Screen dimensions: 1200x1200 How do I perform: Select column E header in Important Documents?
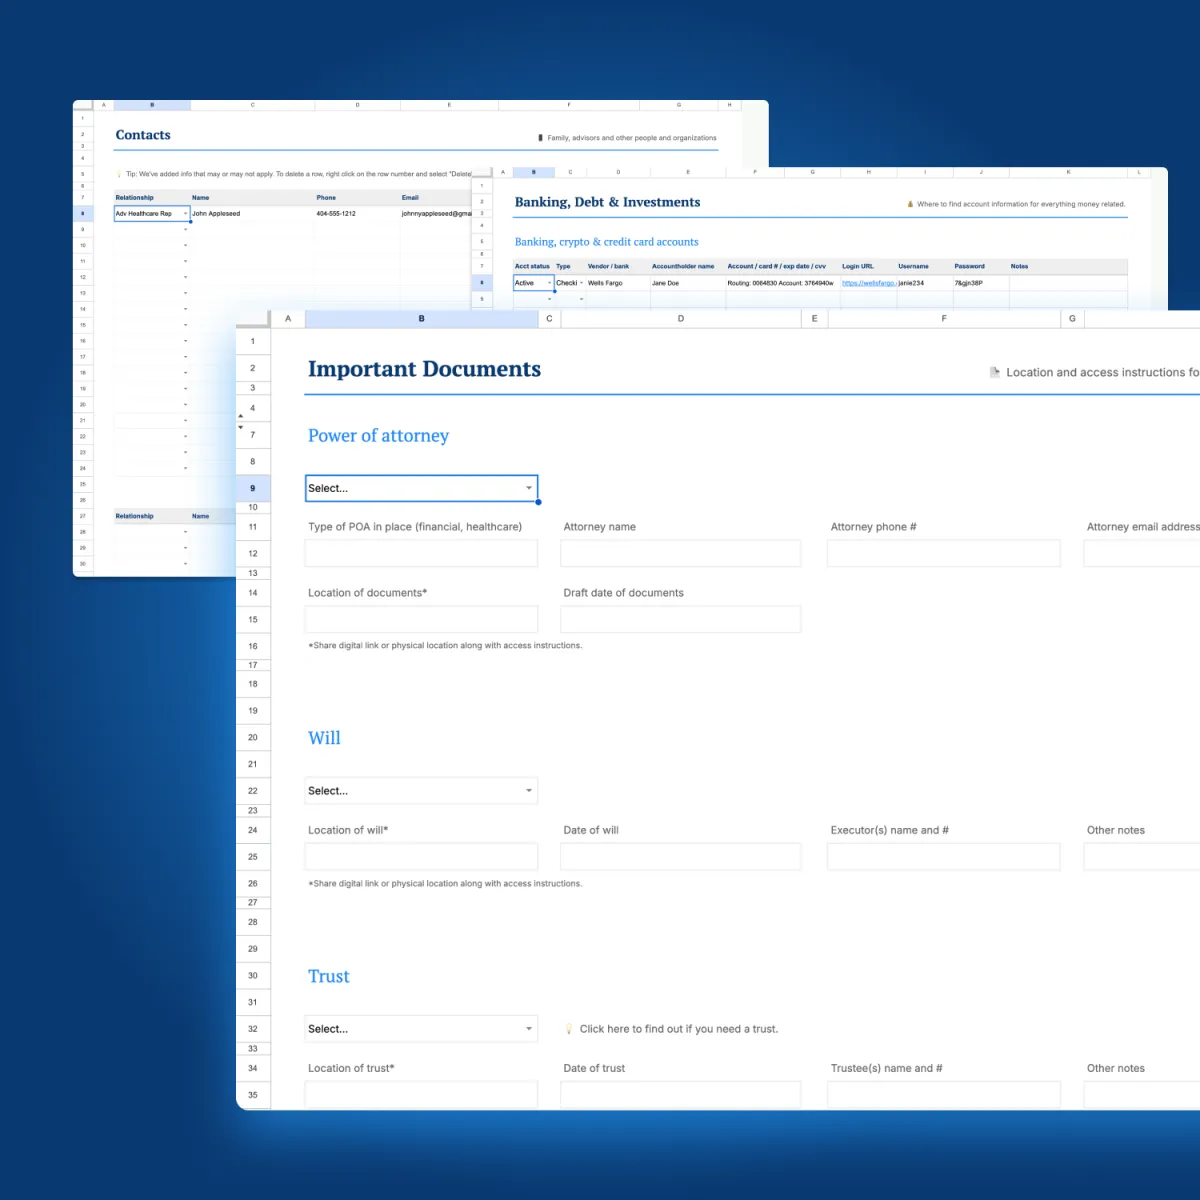coord(814,319)
